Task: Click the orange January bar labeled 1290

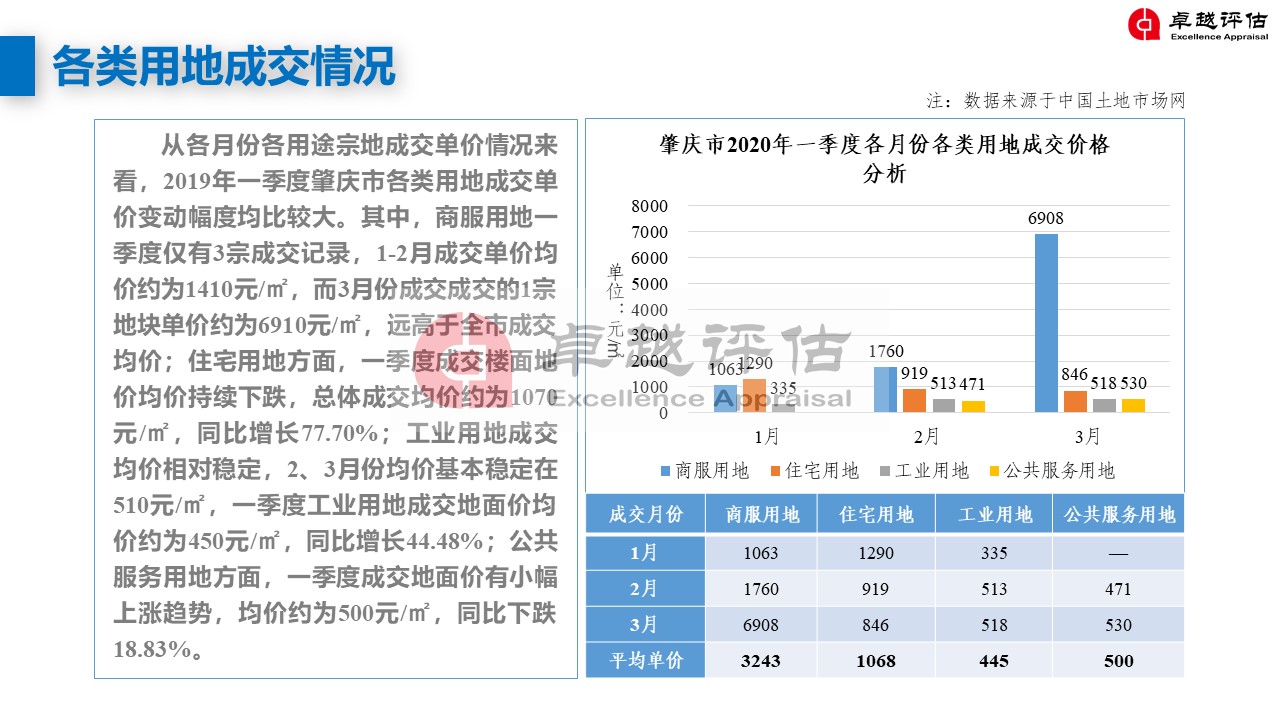Action: tap(753, 395)
